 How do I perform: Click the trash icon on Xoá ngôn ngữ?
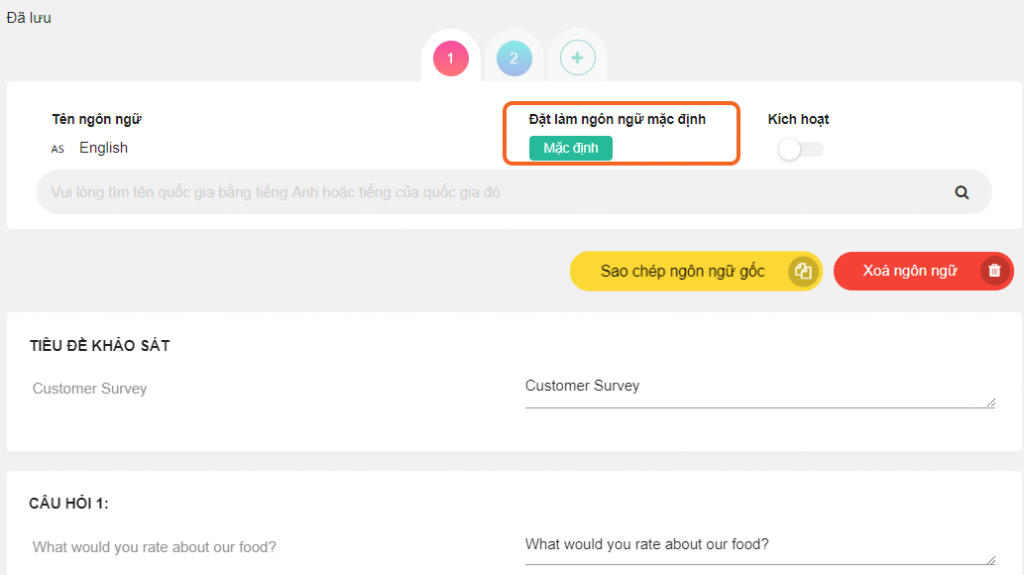coord(994,271)
